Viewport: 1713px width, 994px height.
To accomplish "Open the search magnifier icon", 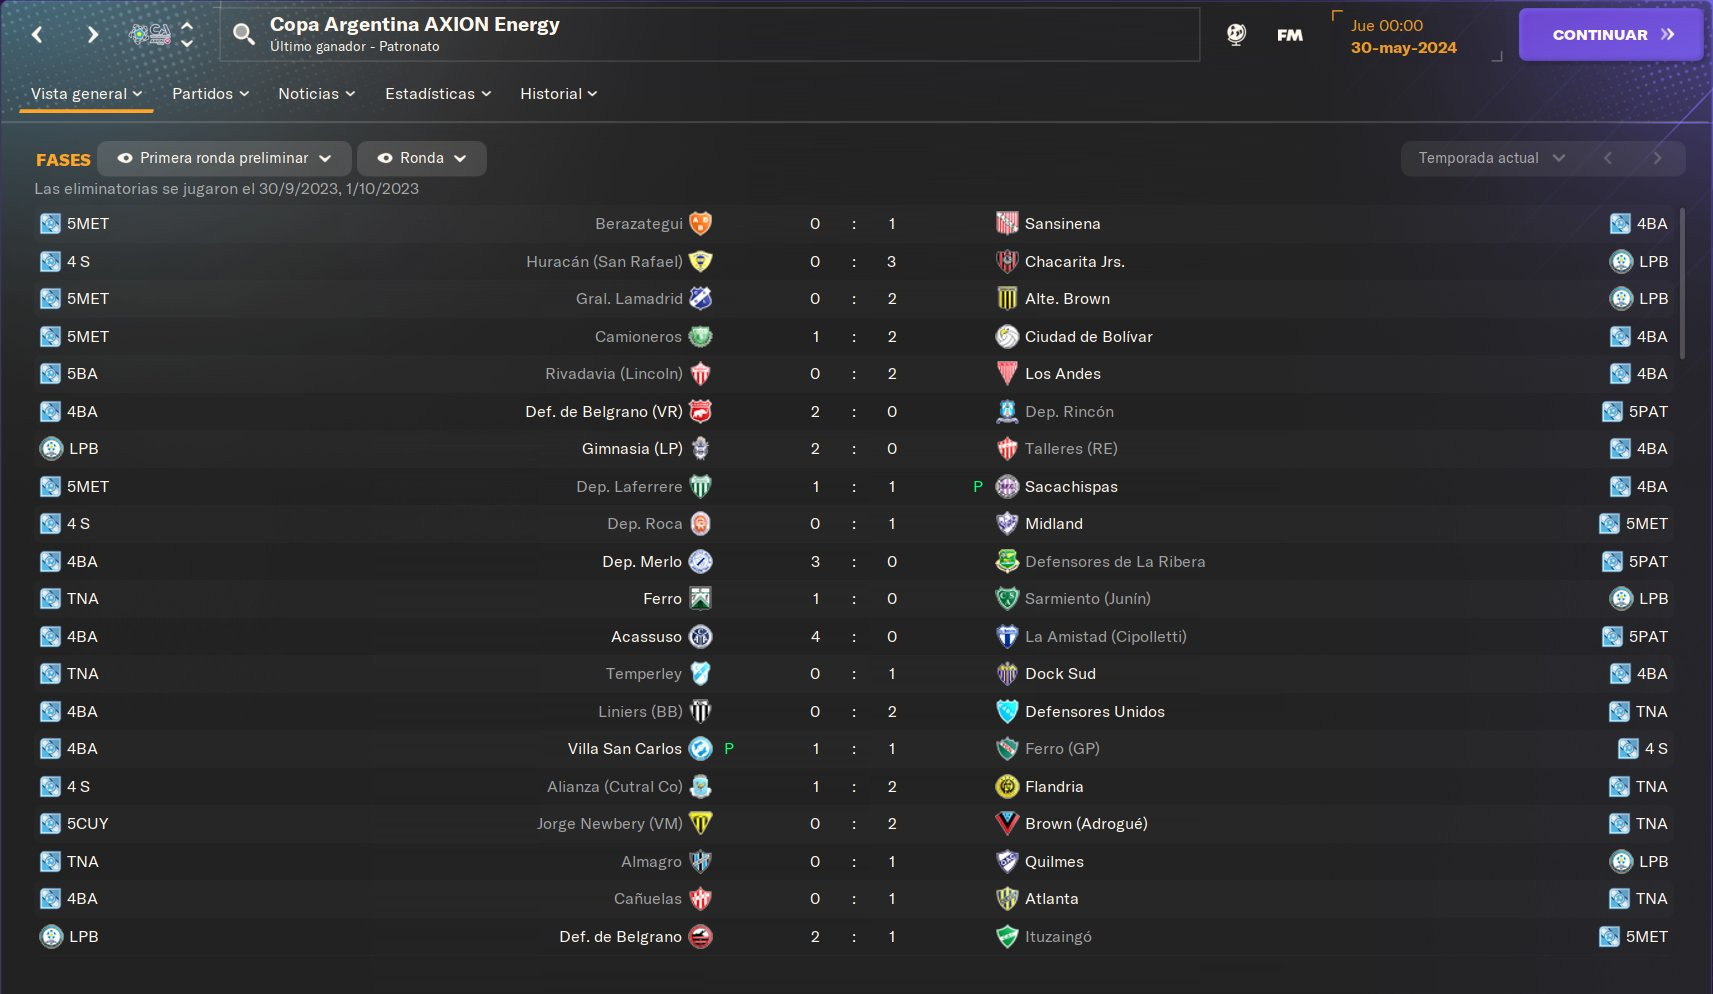I will [x=243, y=35].
